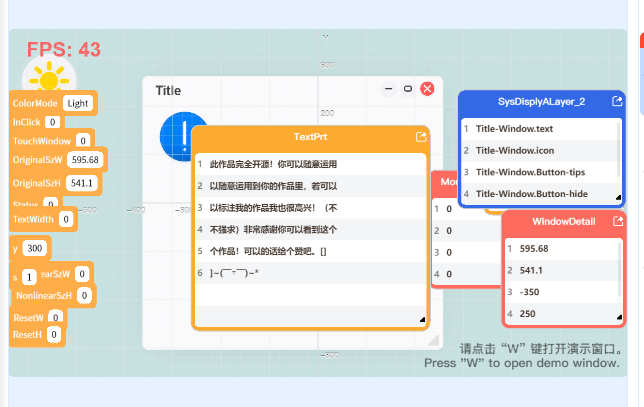Select WindowDetail row 4 value 250
644x407 pixels.
click(x=561, y=314)
